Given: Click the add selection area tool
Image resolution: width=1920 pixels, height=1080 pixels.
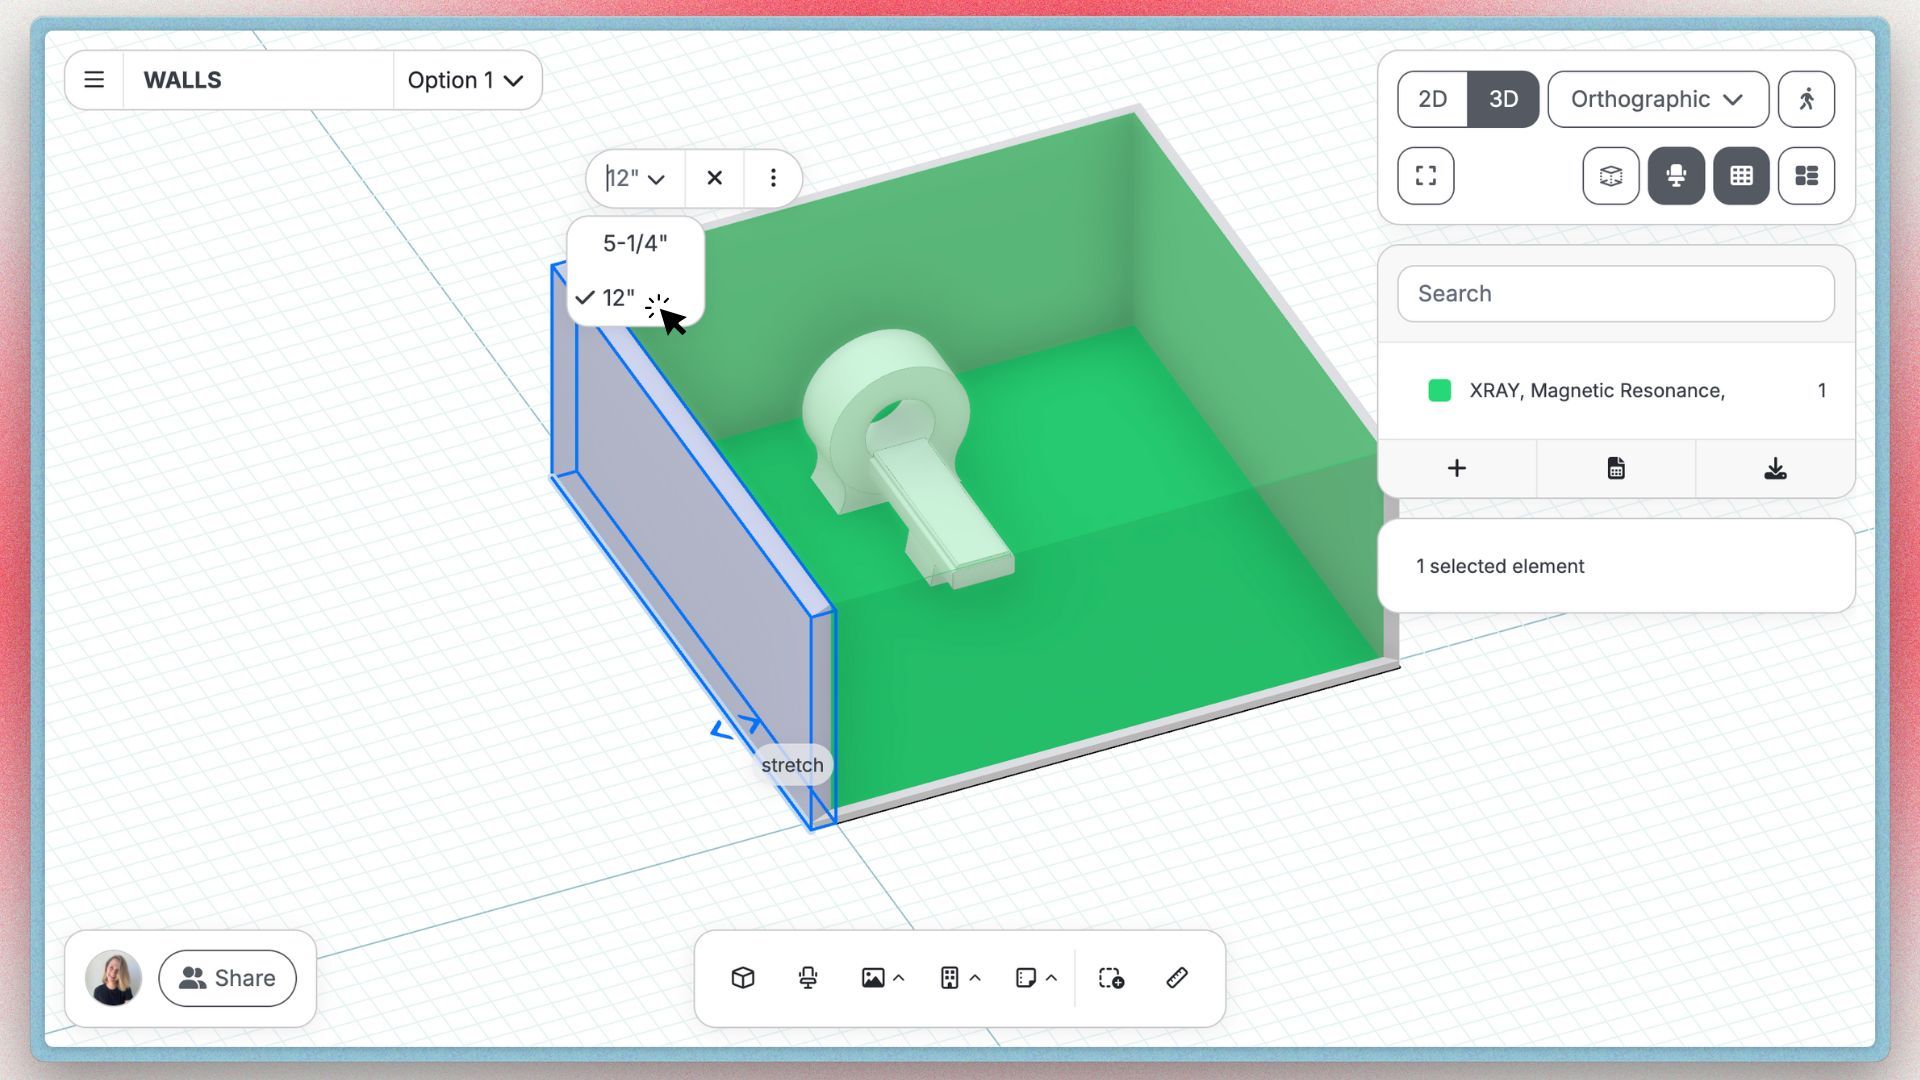Looking at the screenshot, I should (1111, 978).
